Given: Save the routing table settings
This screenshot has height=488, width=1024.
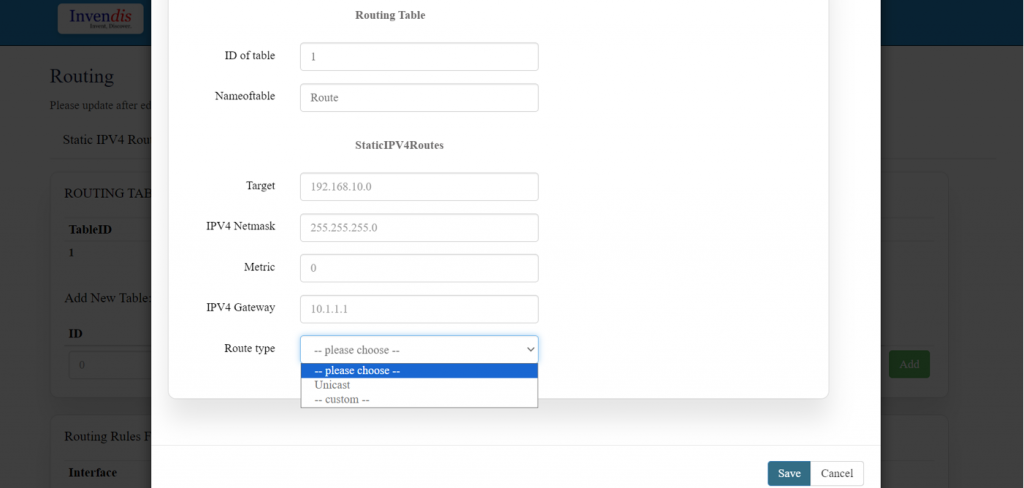Looking at the screenshot, I should [788, 473].
